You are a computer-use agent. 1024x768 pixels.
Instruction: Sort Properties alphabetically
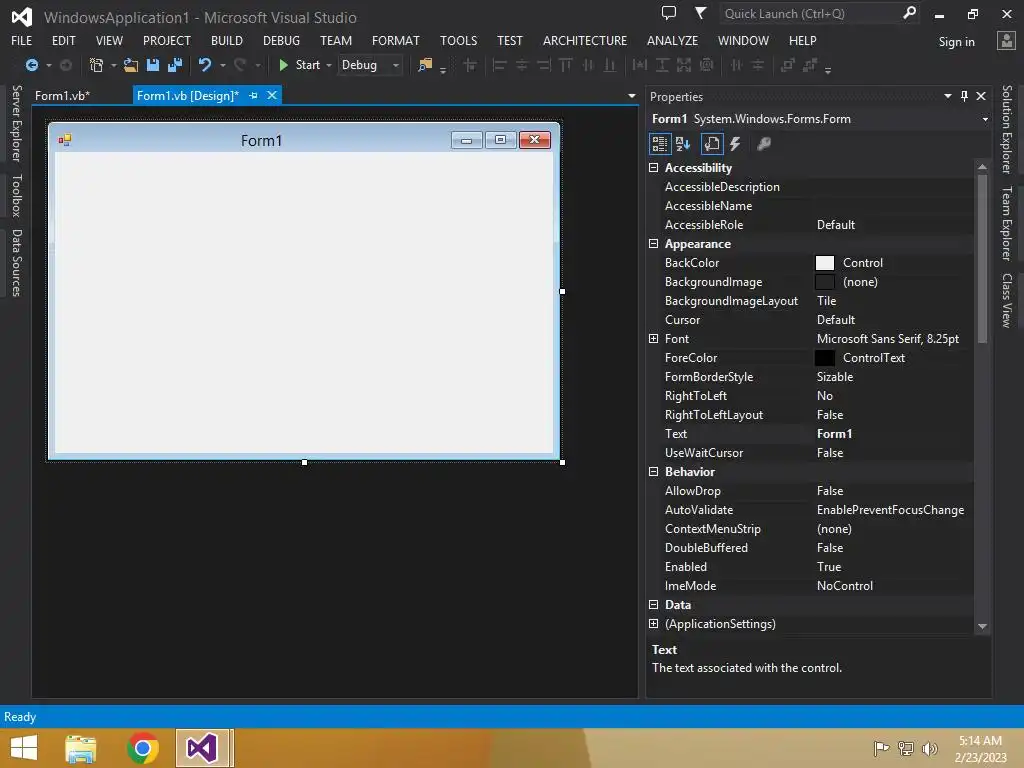(683, 144)
